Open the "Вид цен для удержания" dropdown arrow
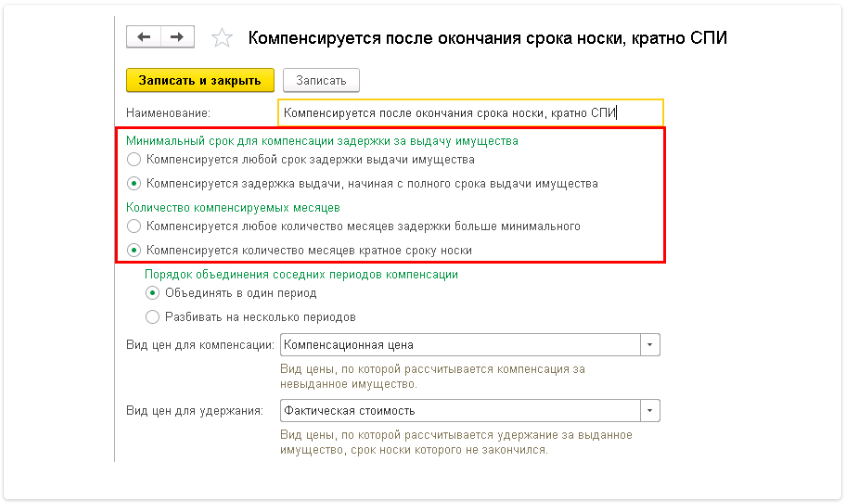 pyautogui.click(x=651, y=411)
